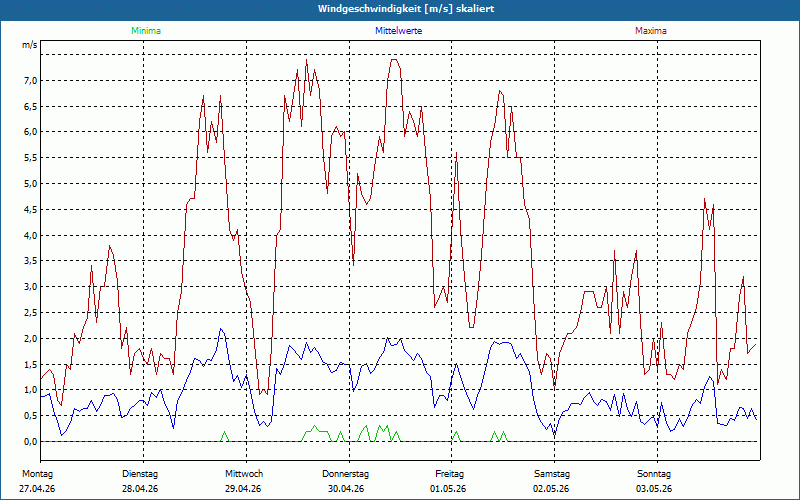
Task: Click the 0,5 y-axis value
Action: pyautogui.click(x=30, y=416)
